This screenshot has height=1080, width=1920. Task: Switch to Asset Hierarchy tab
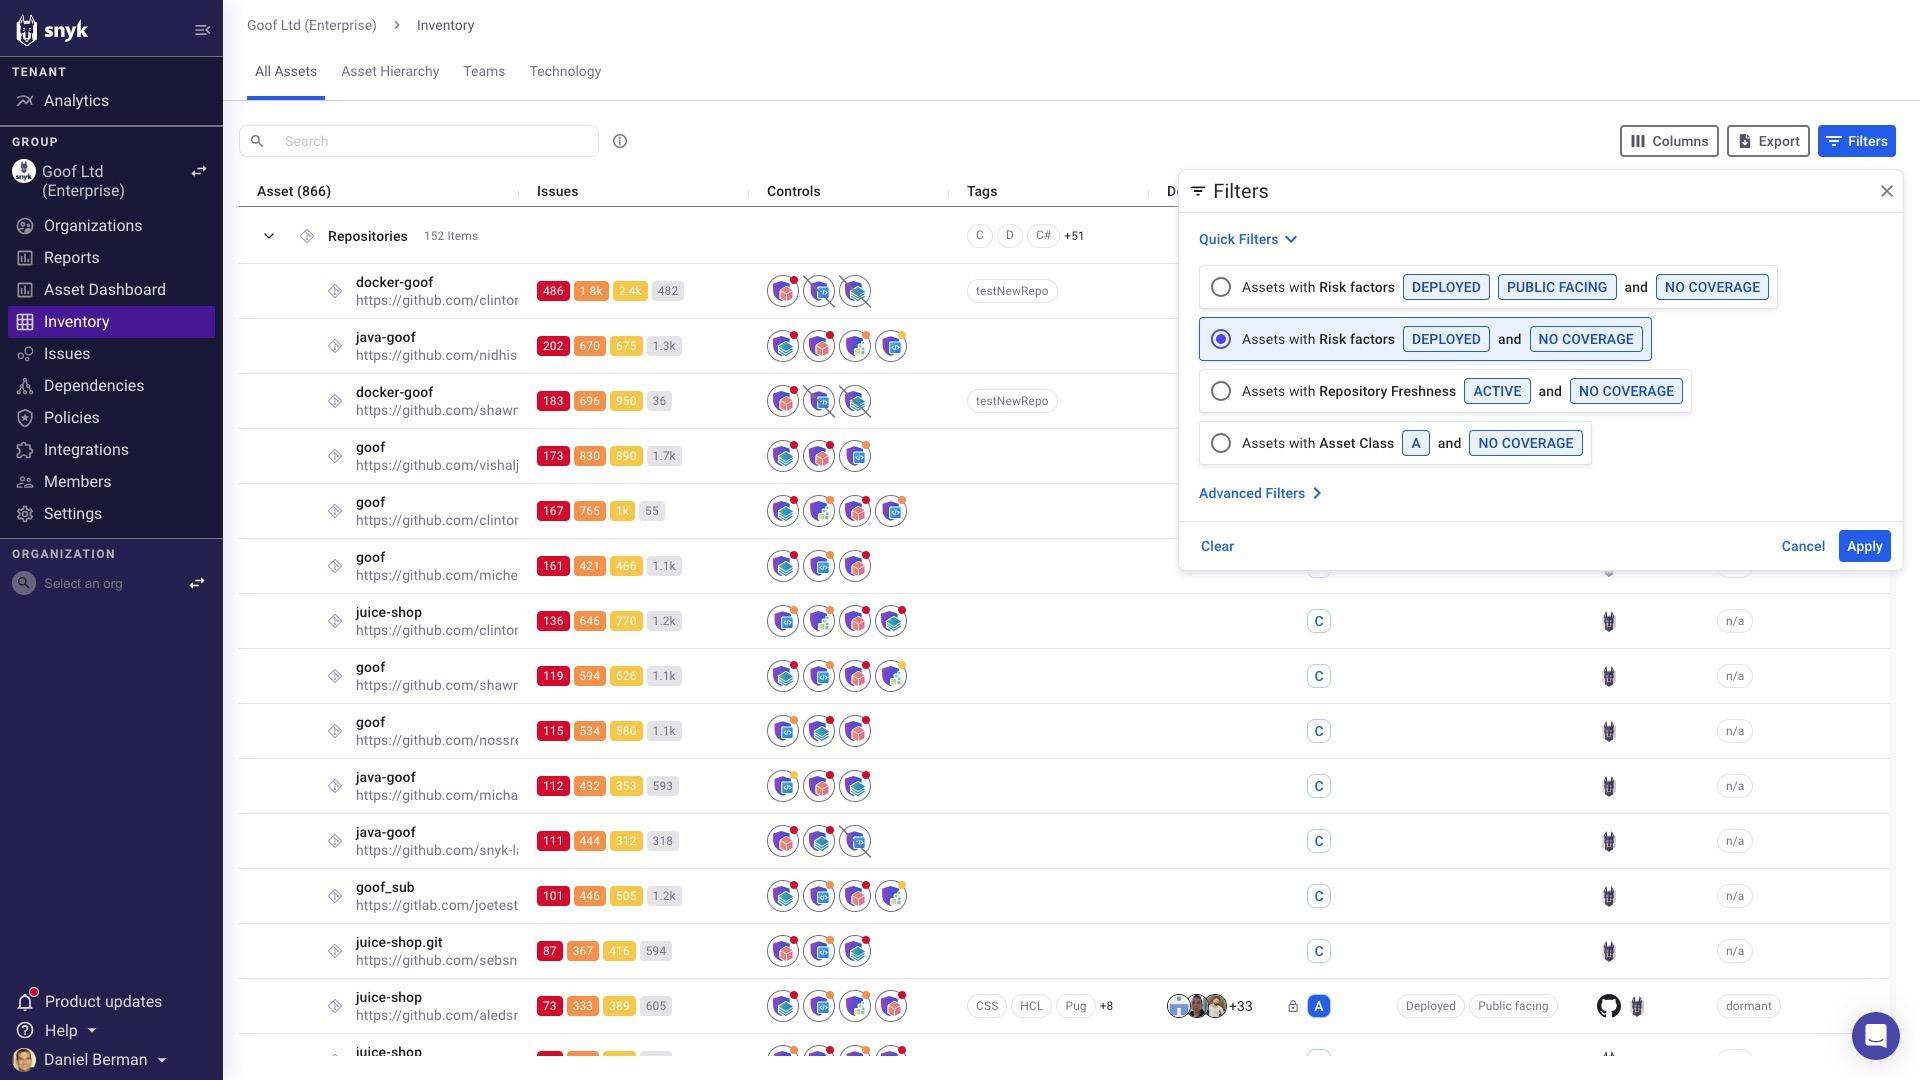tap(390, 72)
